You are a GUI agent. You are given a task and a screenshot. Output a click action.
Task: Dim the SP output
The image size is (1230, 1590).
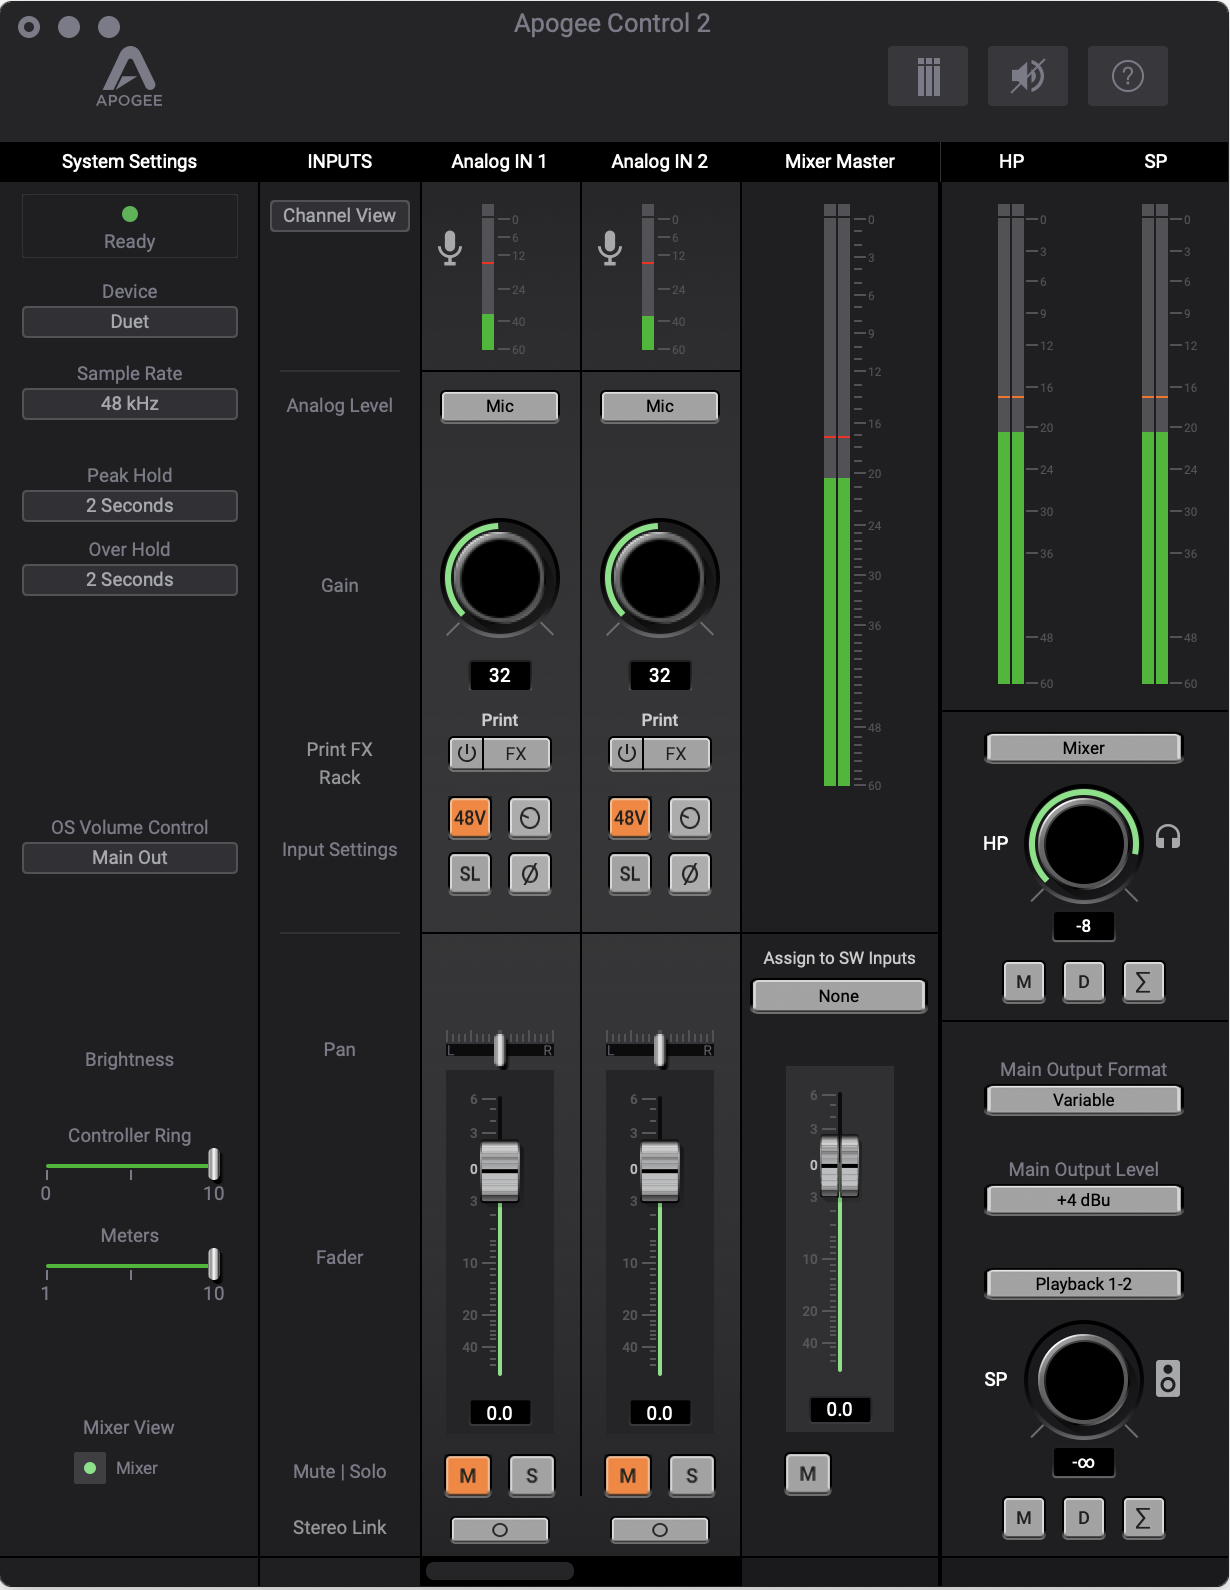point(1084,1518)
